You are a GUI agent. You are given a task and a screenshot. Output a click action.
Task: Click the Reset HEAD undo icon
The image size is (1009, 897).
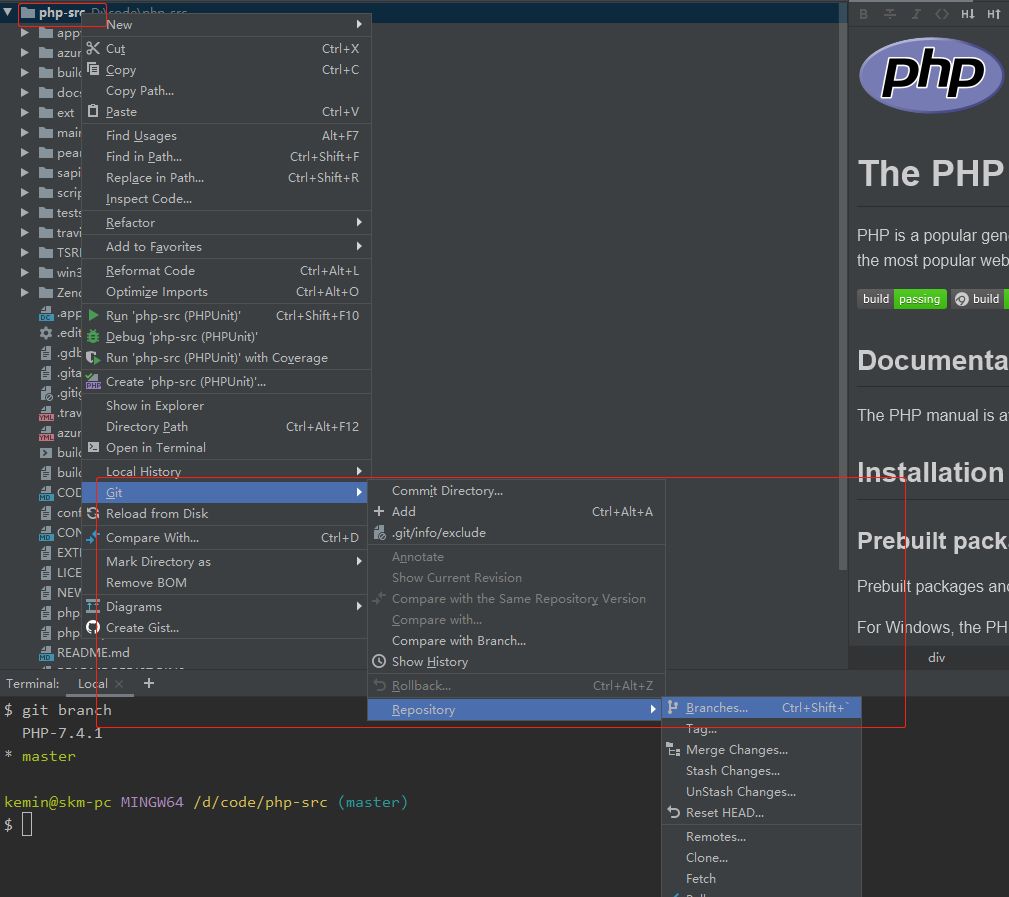674,813
